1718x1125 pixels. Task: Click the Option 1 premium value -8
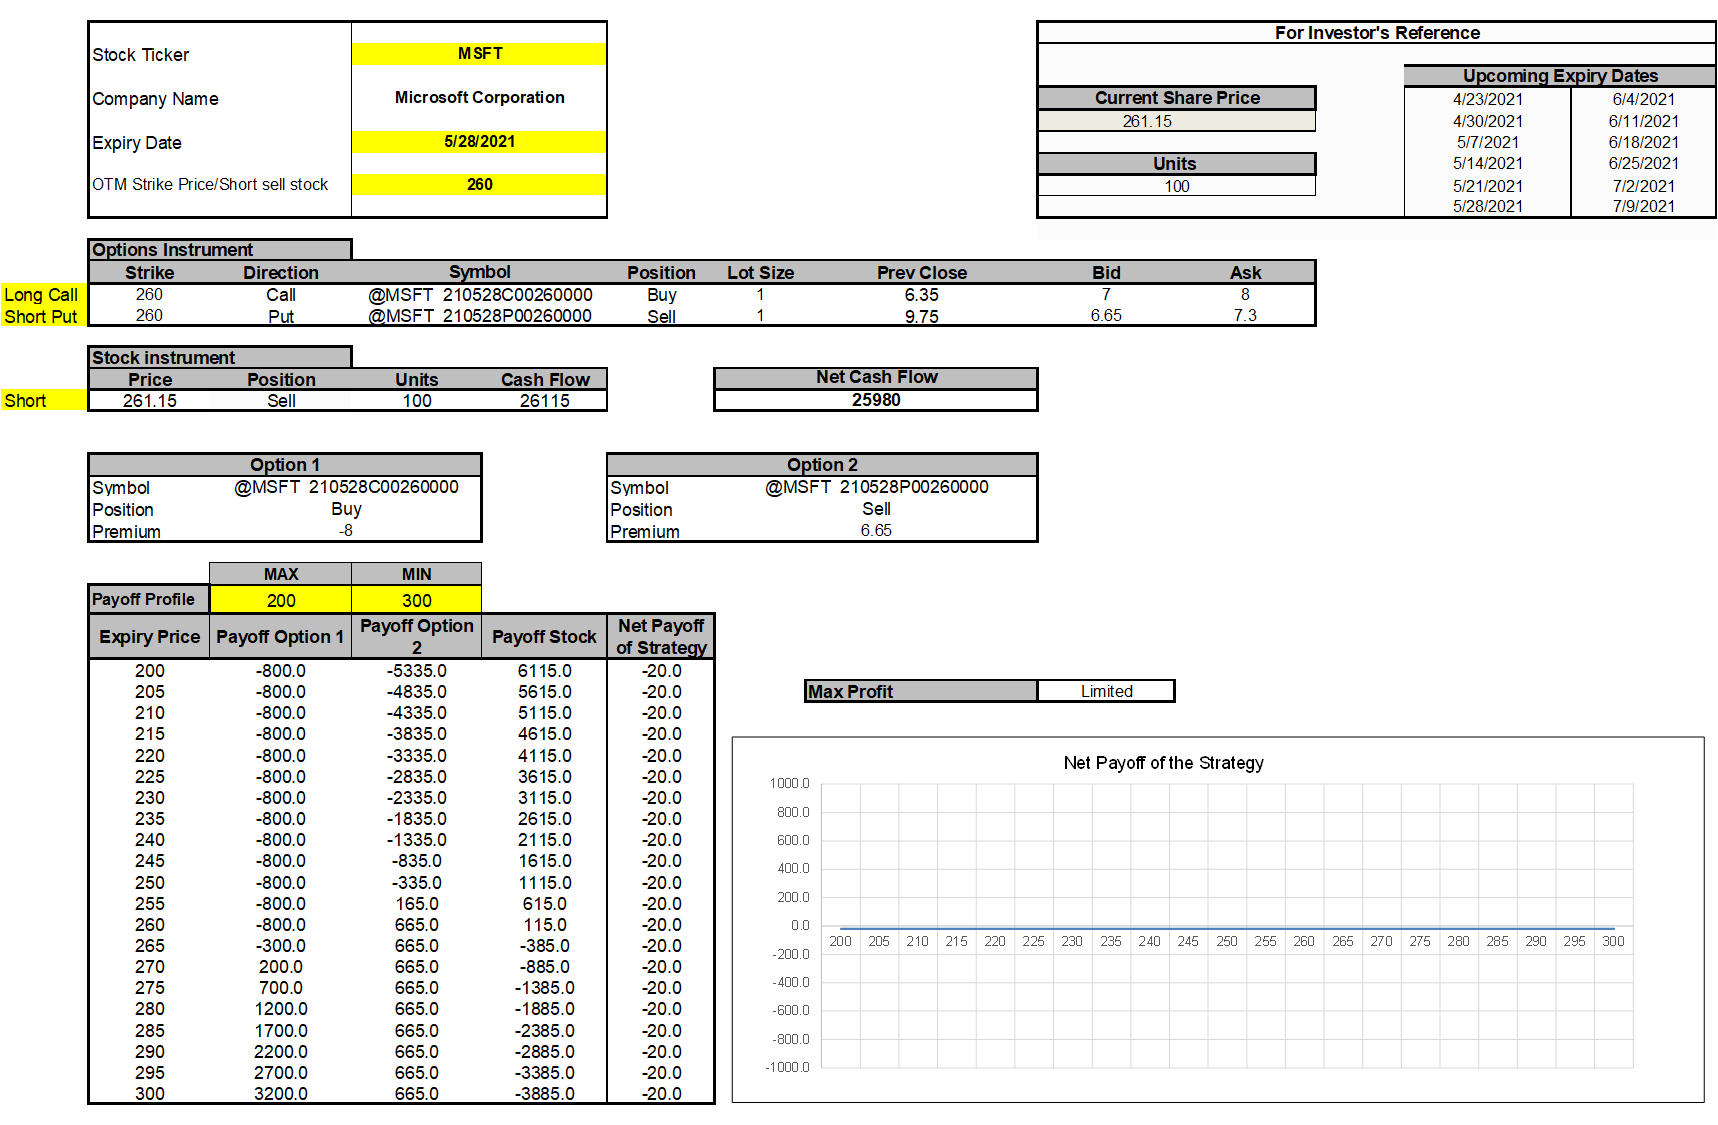point(345,531)
